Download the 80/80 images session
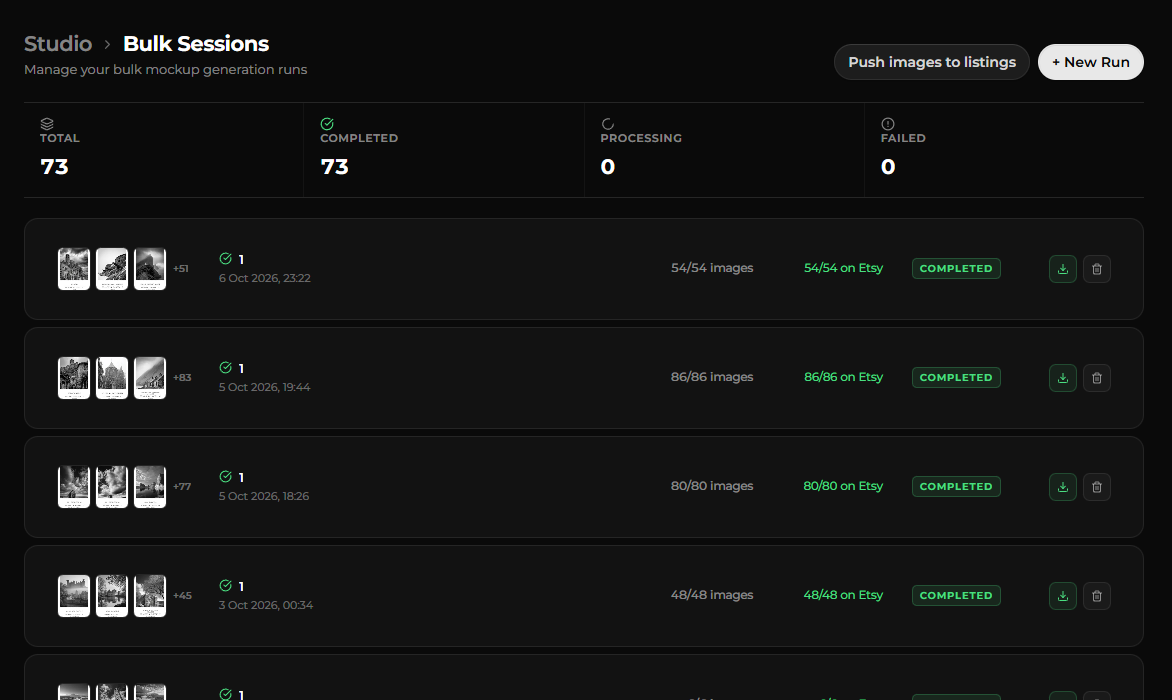Viewport: 1172px width, 700px height. pos(1062,487)
